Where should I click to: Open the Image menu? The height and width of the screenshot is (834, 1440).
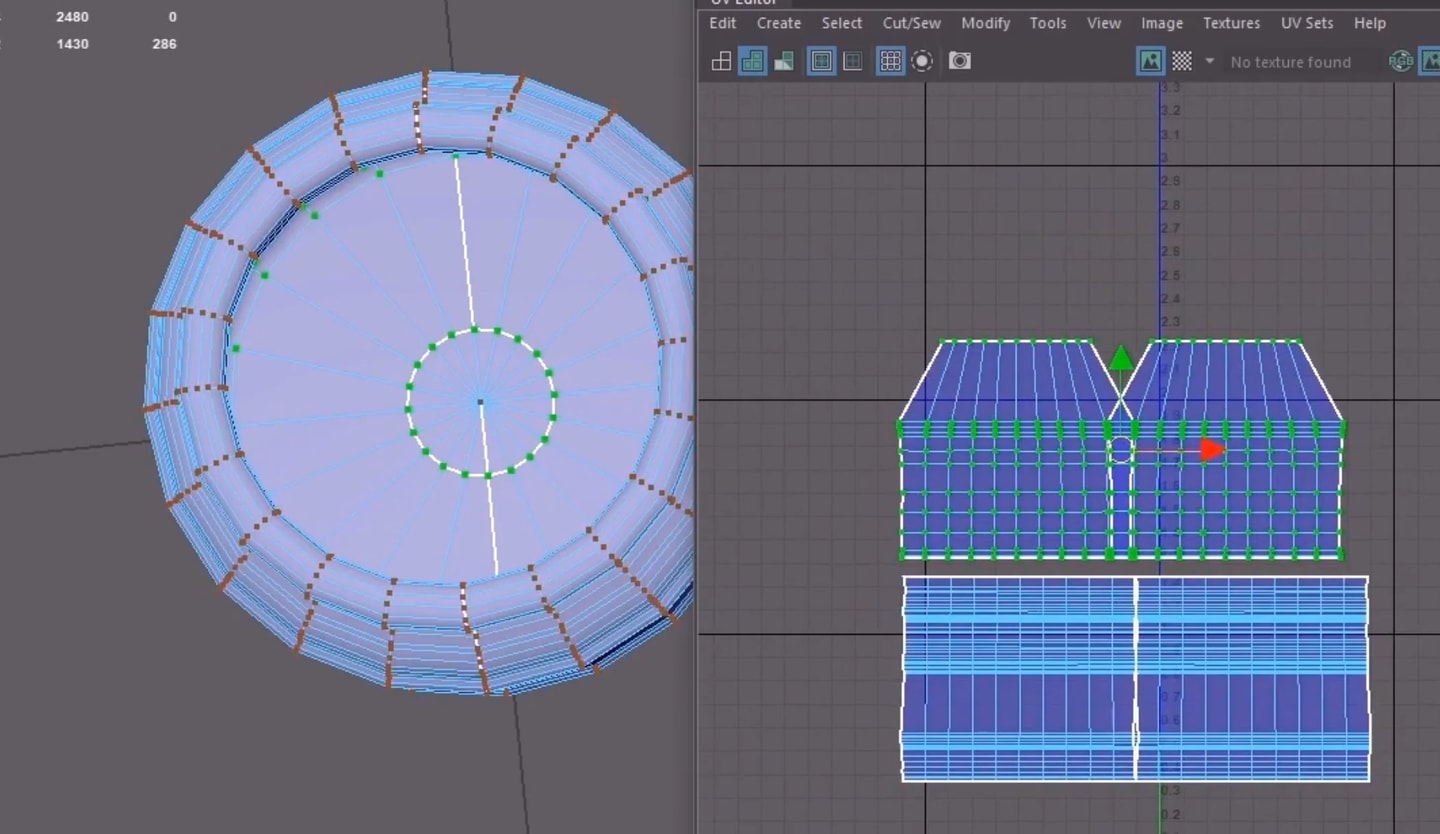coord(1162,23)
